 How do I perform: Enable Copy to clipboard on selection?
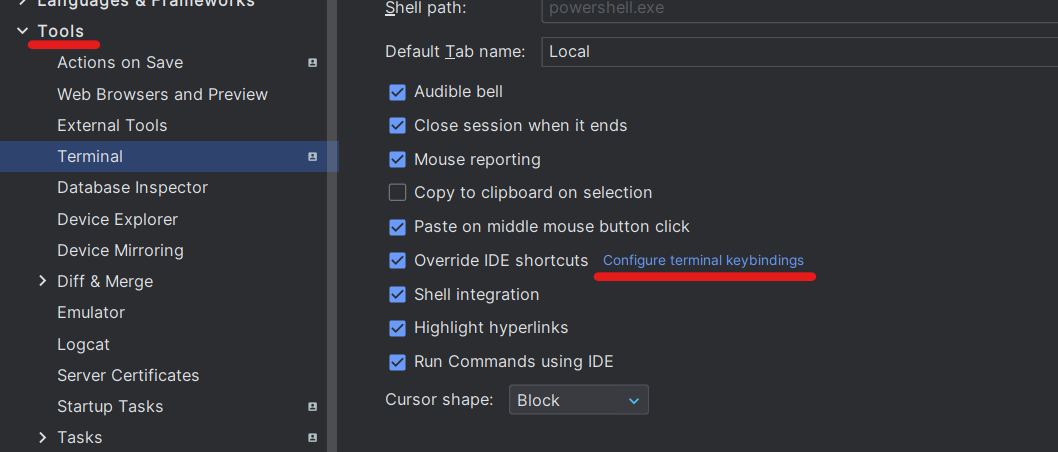click(397, 193)
